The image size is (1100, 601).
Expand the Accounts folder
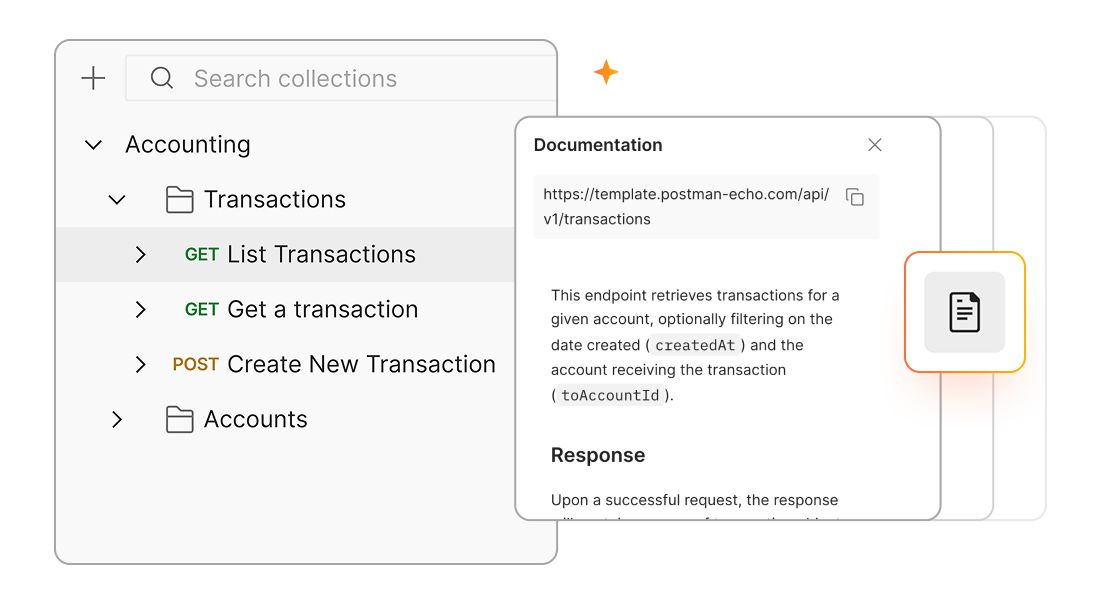(117, 419)
